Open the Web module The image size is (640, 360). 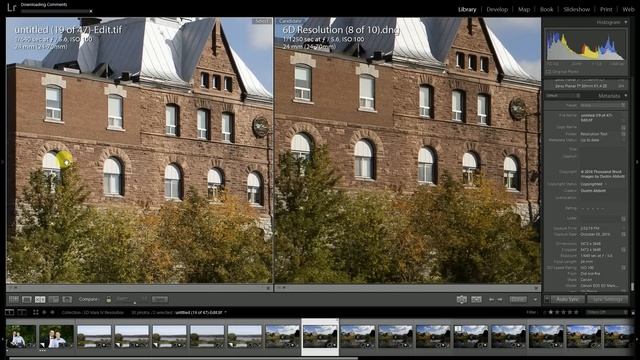tap(629, 9)
